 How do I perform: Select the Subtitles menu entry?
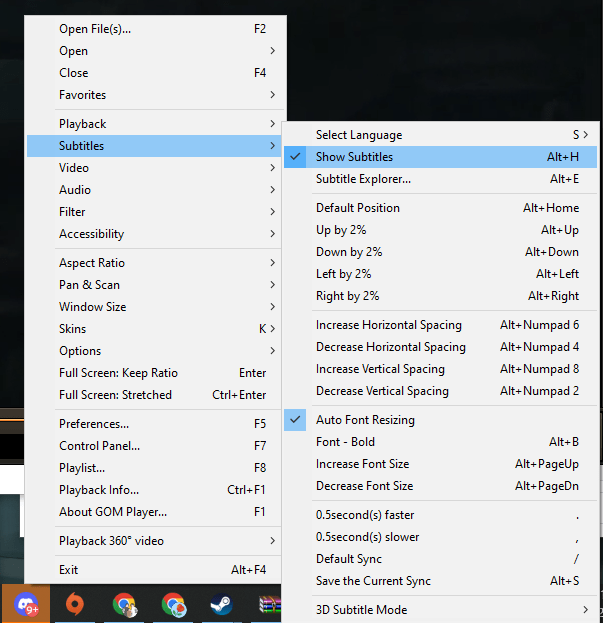(x=154, y=146)
